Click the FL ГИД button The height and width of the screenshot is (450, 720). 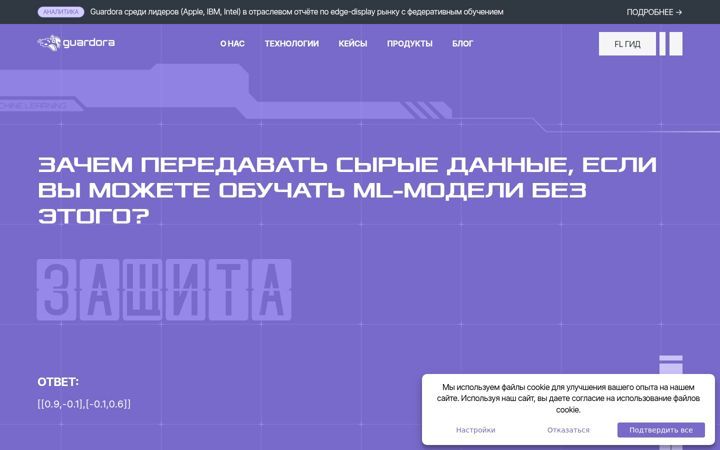627,44
